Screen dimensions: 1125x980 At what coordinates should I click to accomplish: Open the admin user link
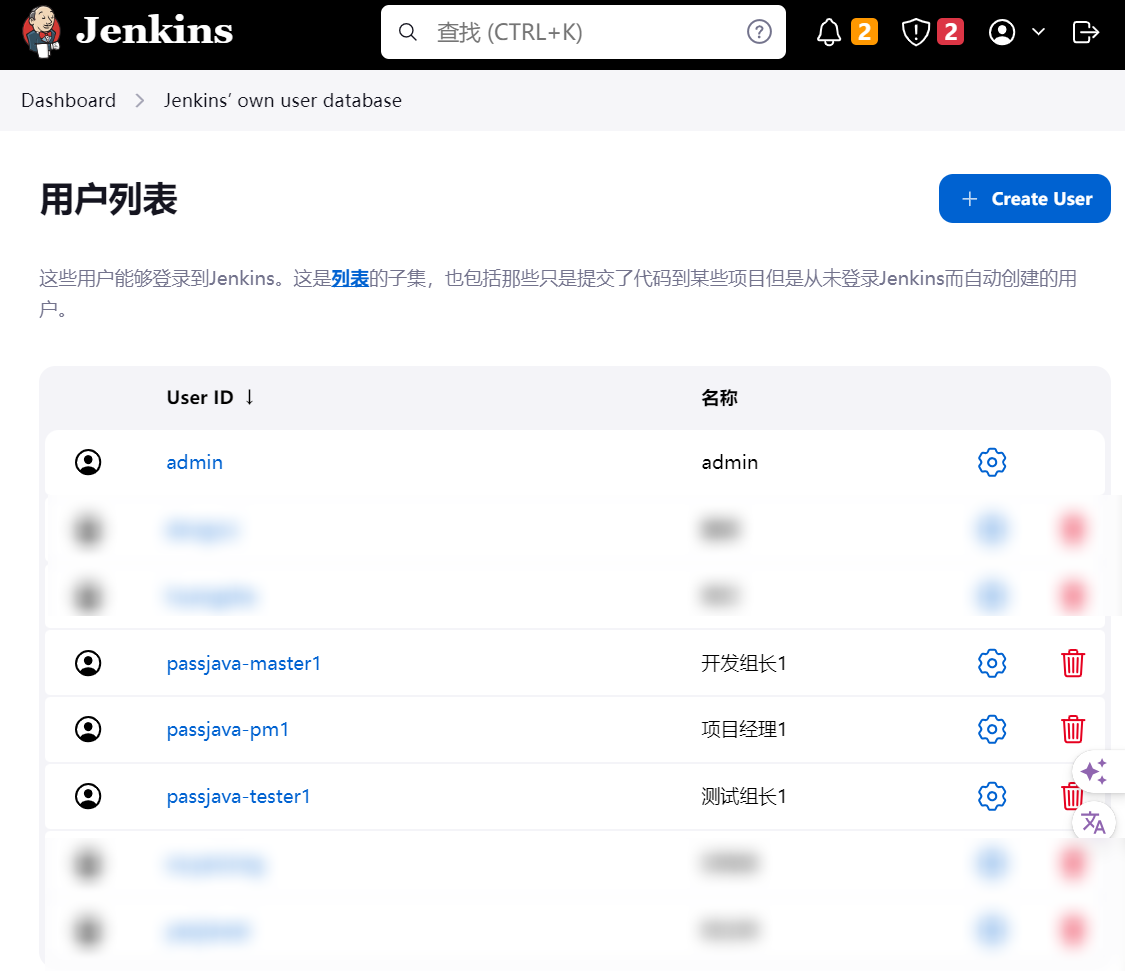(194, 462)
